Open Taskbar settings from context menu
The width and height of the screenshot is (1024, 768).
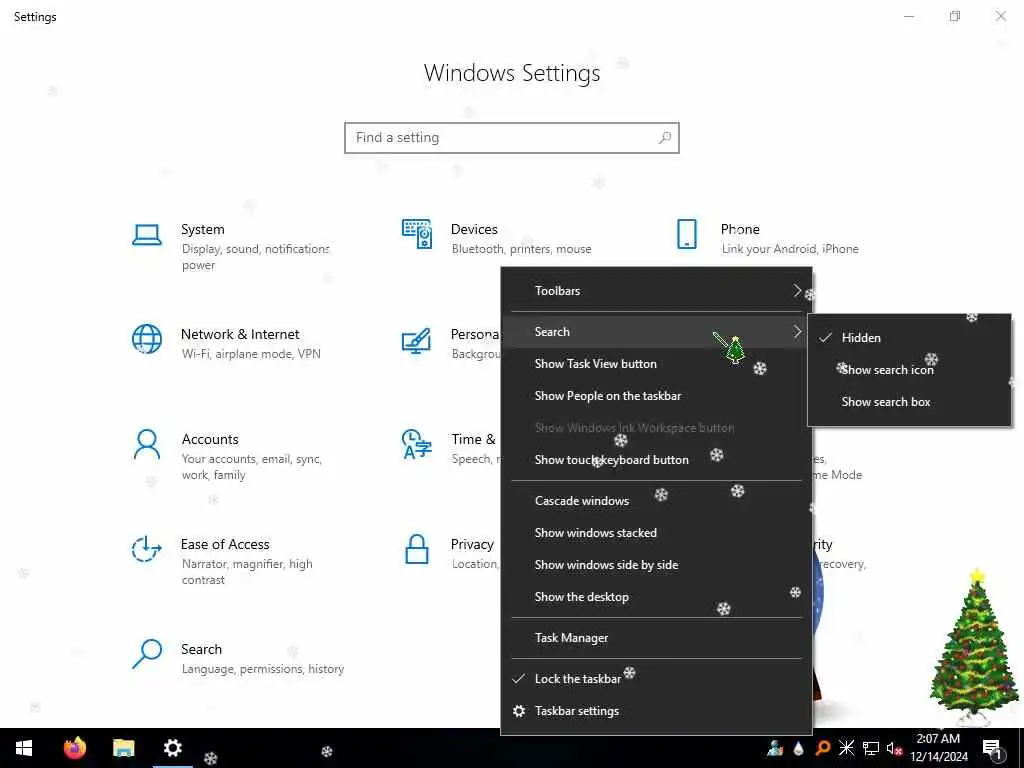(x=656, y=711)
